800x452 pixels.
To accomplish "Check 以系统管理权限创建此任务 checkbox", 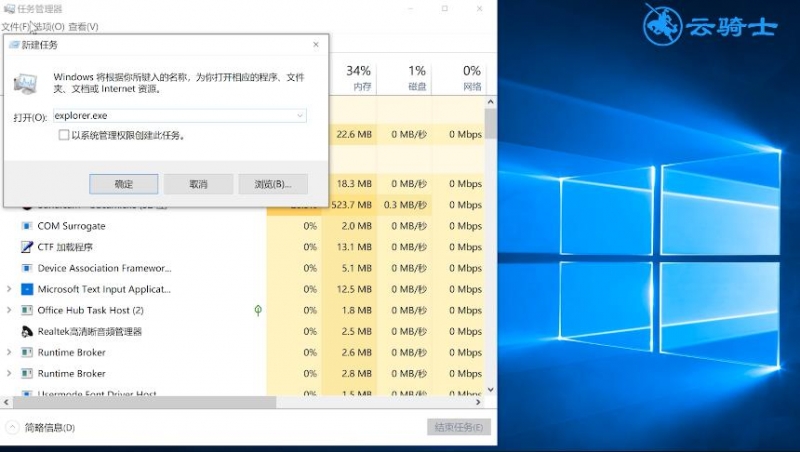I will click(x=64, y=135).
